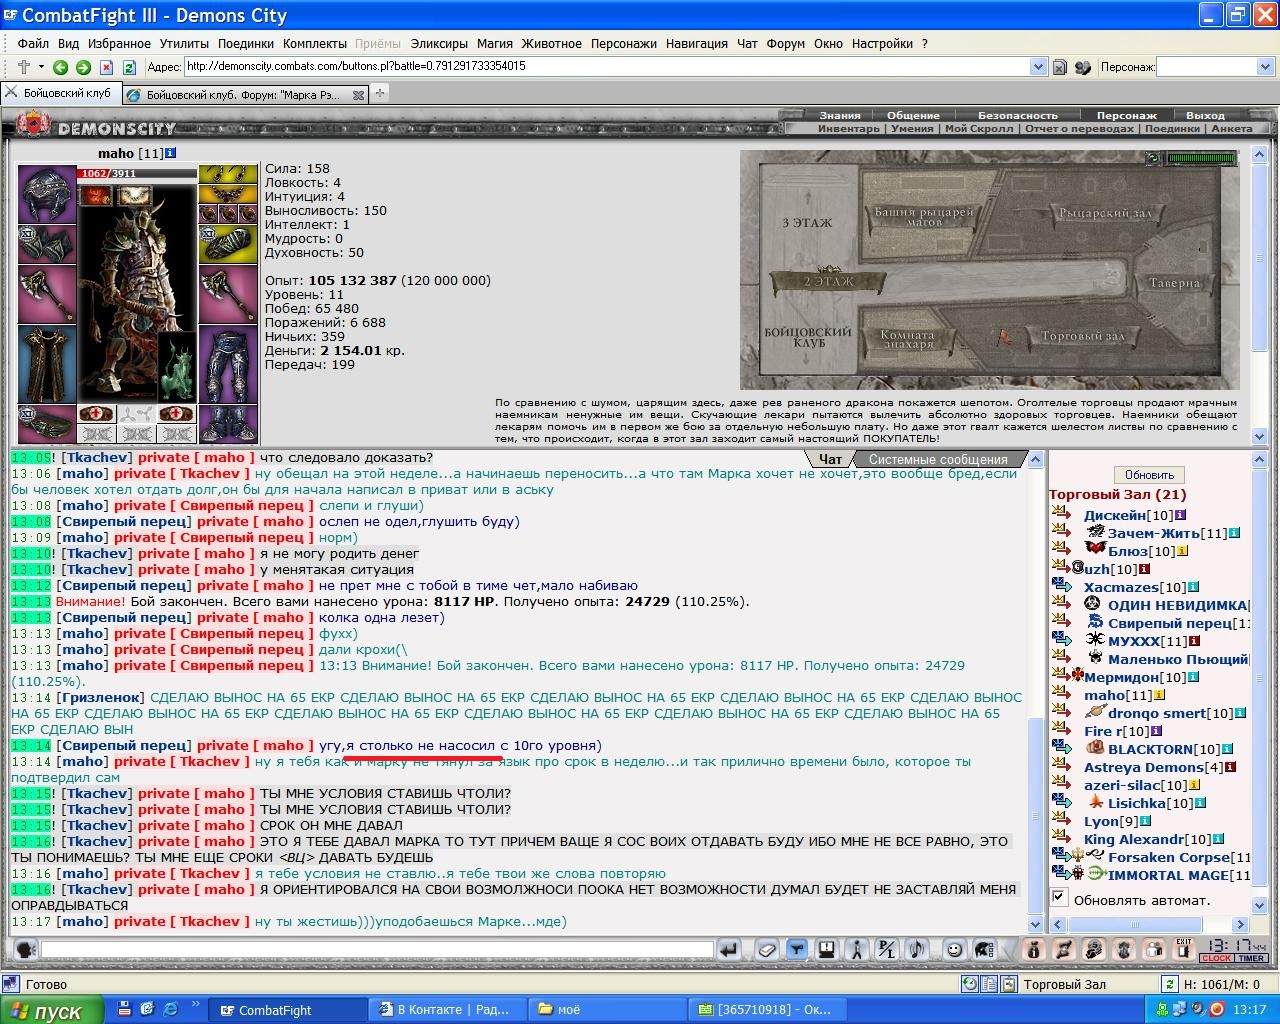Click the floppy disk save-chat icon
The image size is (1280, 1024).
click(826, 950)
